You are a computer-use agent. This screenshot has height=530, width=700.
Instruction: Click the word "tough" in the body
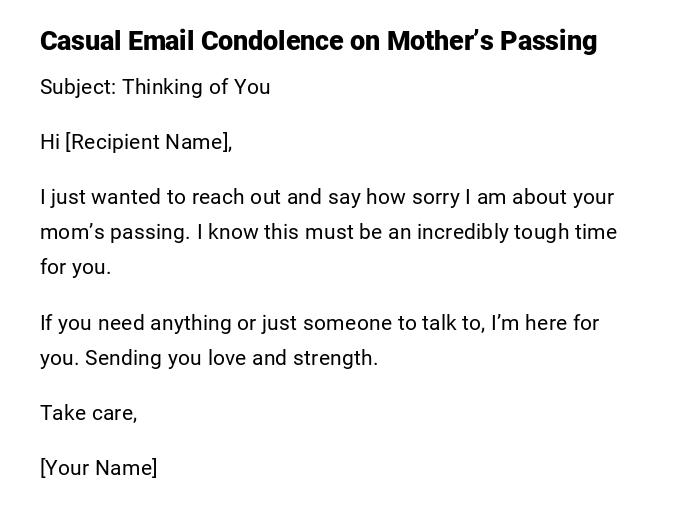coord(541,232)
